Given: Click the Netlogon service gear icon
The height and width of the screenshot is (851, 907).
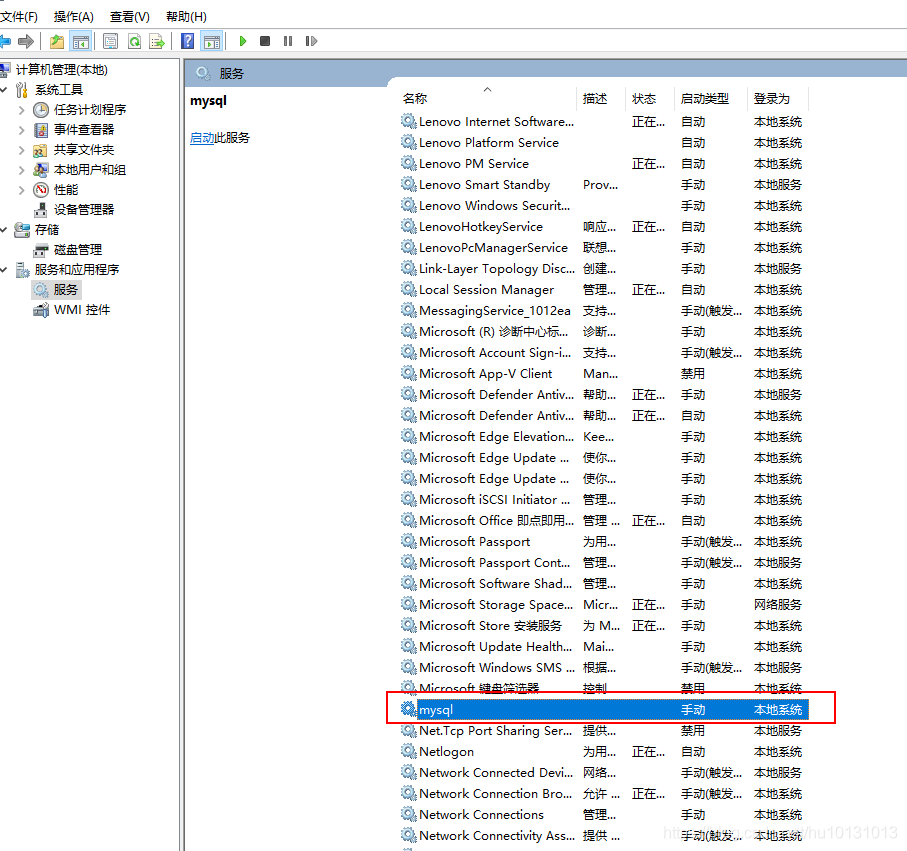Looking at the screenshot, I should coord(408,751).
